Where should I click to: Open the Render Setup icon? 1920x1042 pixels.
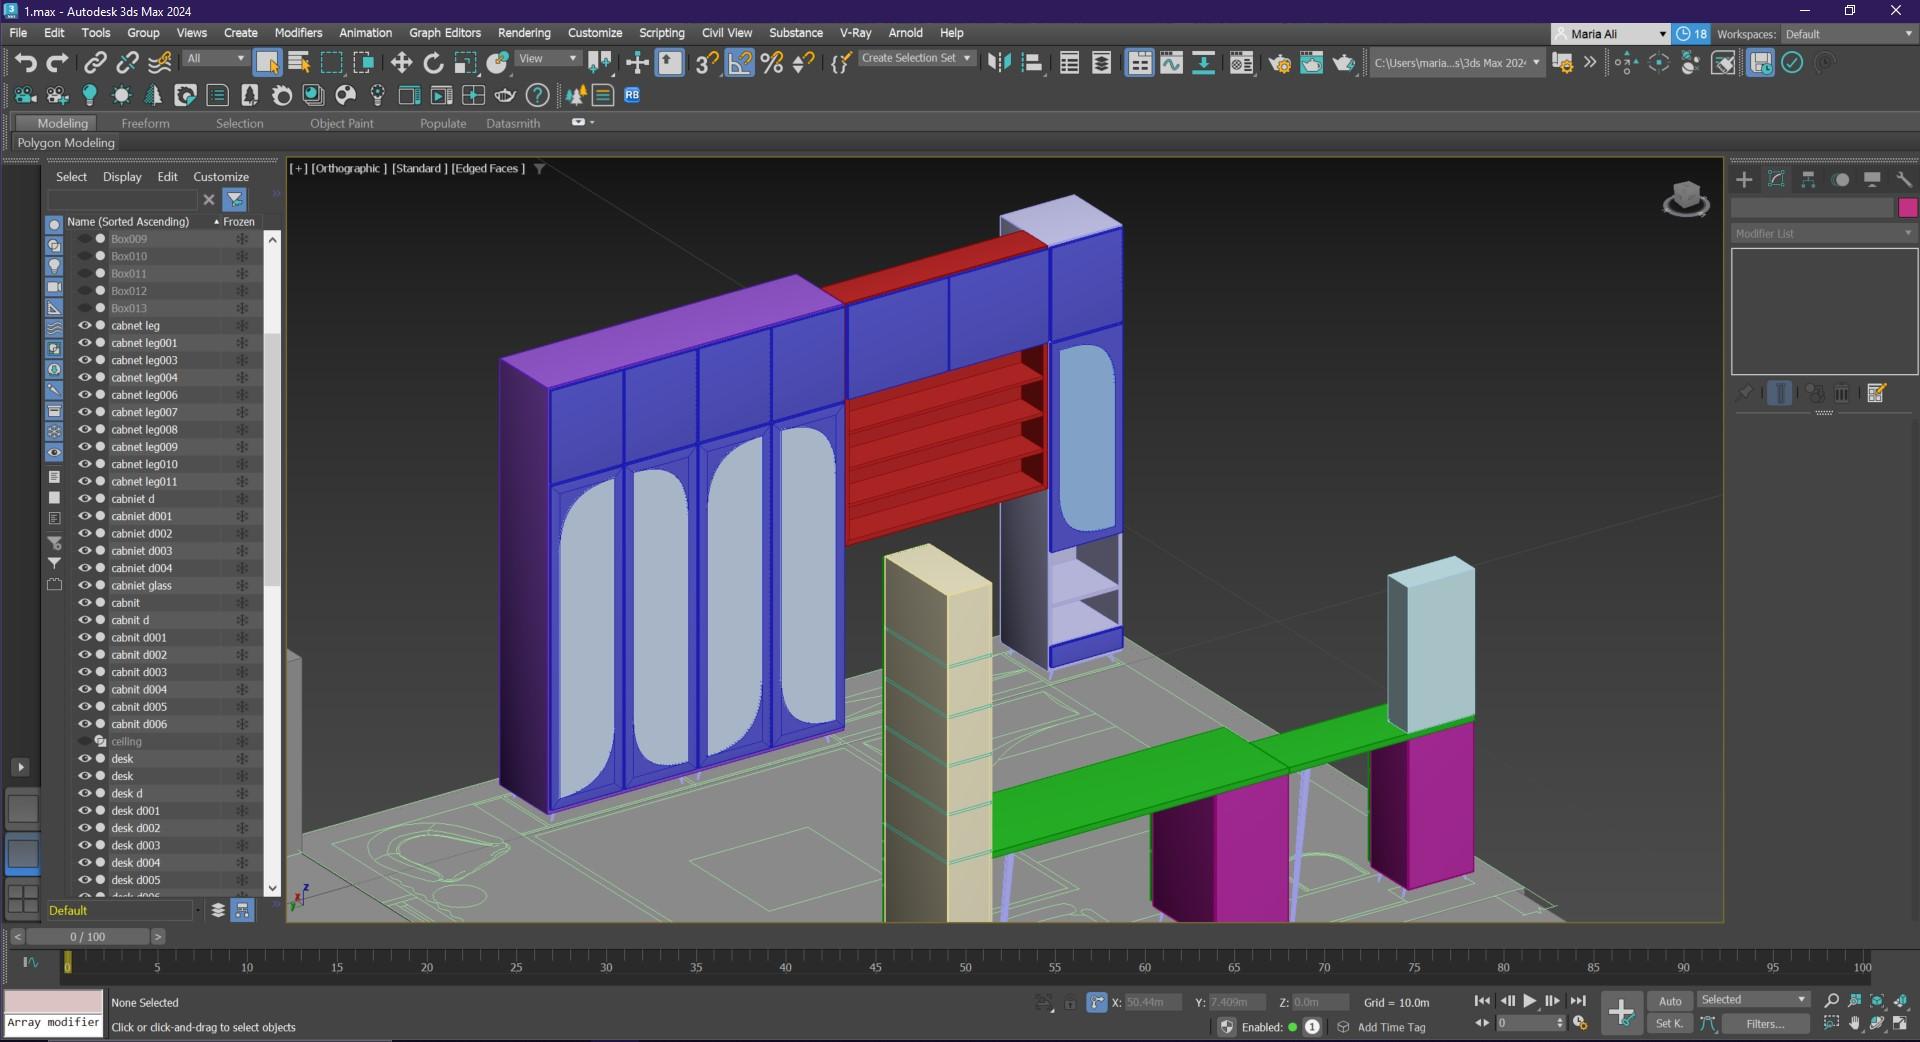[1279, 63]
